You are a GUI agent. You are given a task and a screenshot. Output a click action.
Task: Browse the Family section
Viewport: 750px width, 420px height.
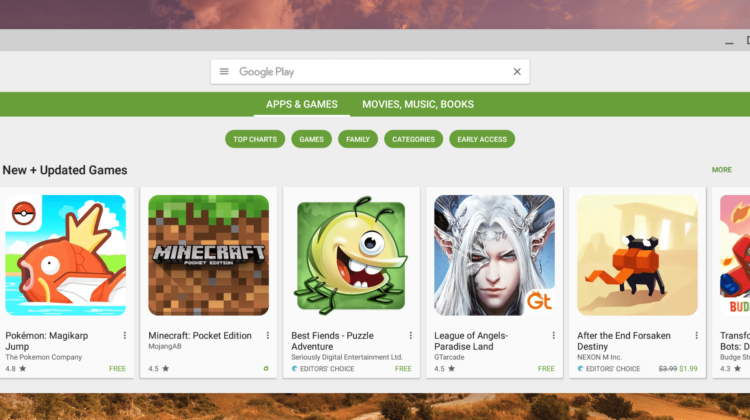point(358,139)
